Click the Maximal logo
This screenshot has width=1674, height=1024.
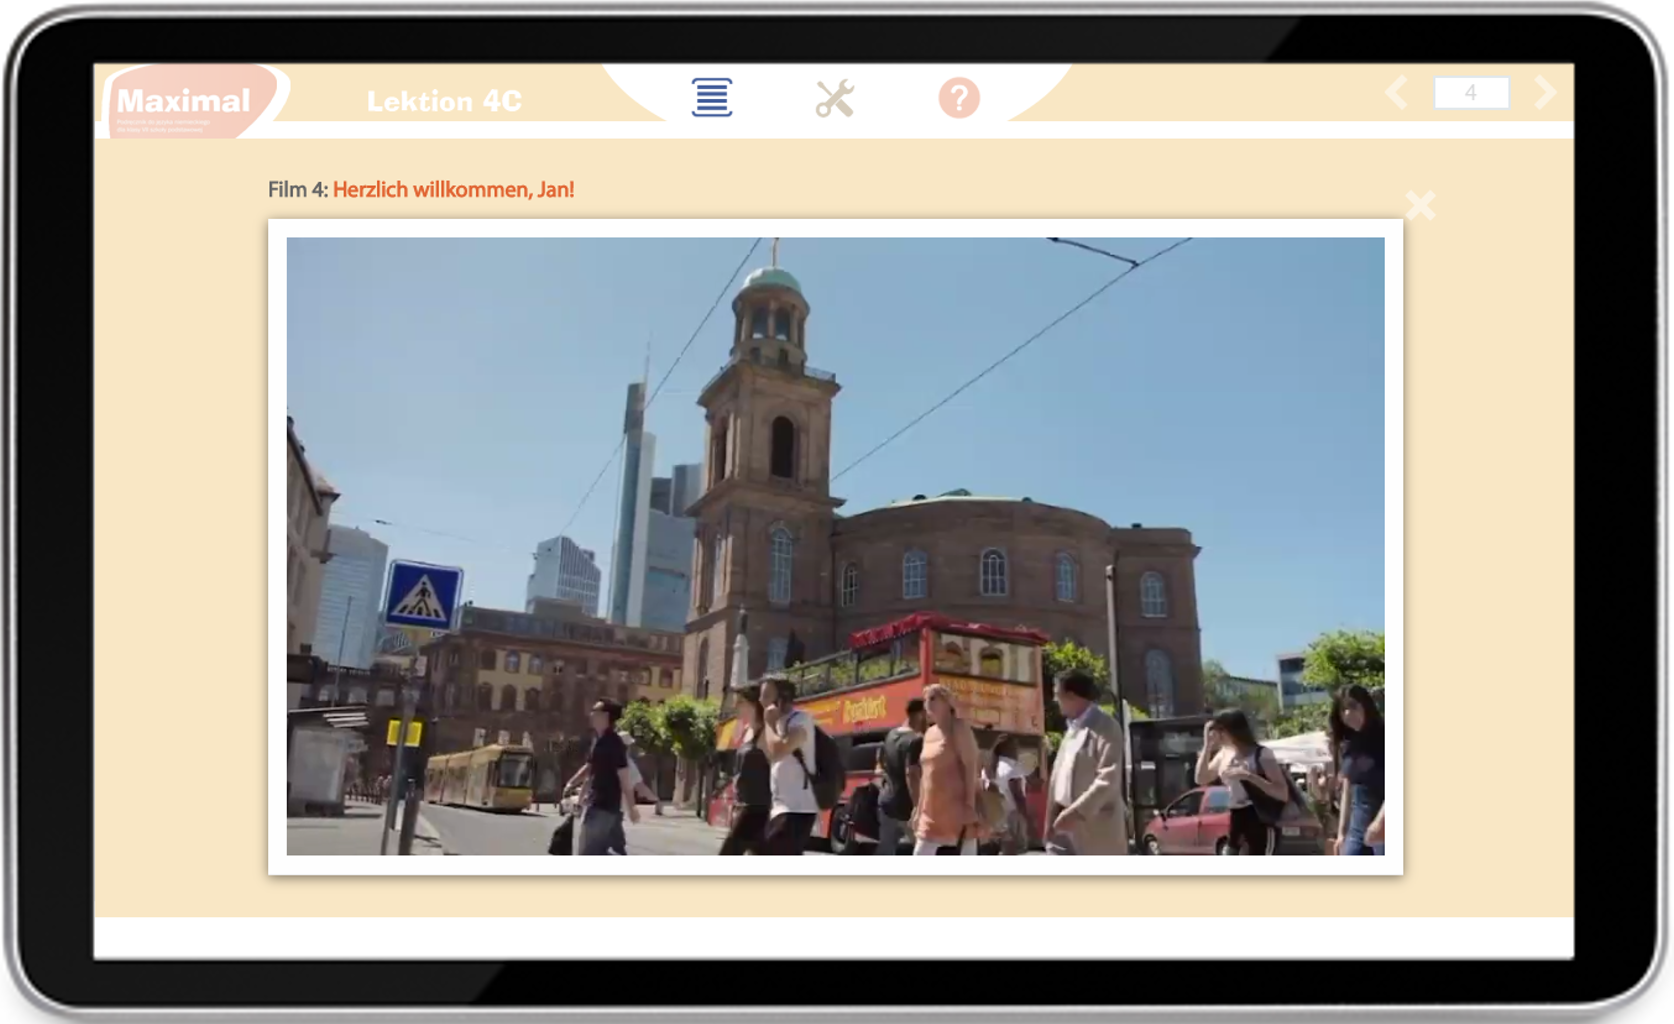point(183,101)
